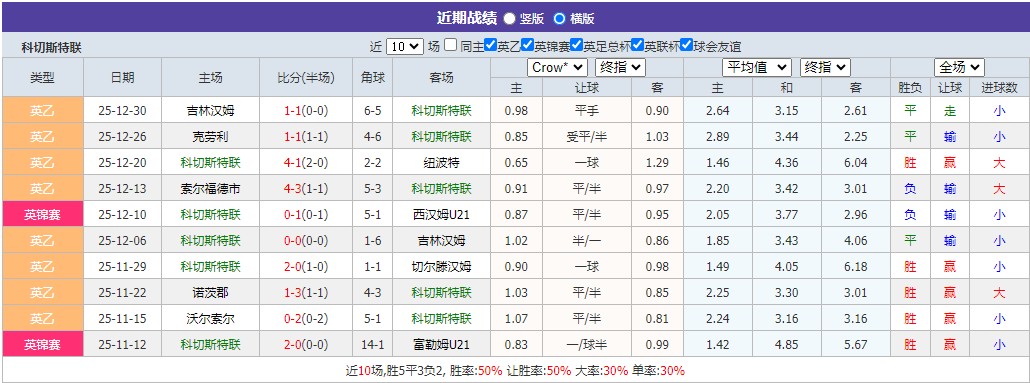1030x383 pixels.
Task: Click the 比分(半场) column header
Action: click(306, 78)
